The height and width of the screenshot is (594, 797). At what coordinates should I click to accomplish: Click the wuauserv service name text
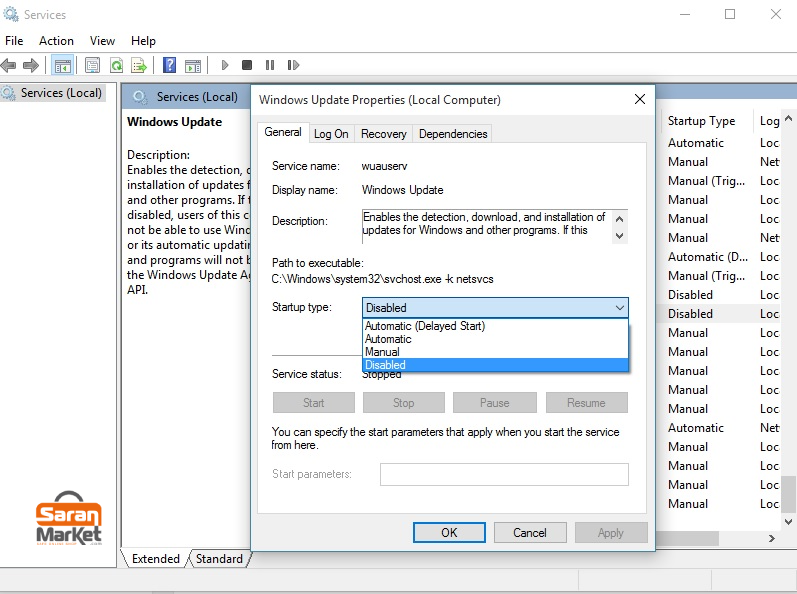(384, 166)
